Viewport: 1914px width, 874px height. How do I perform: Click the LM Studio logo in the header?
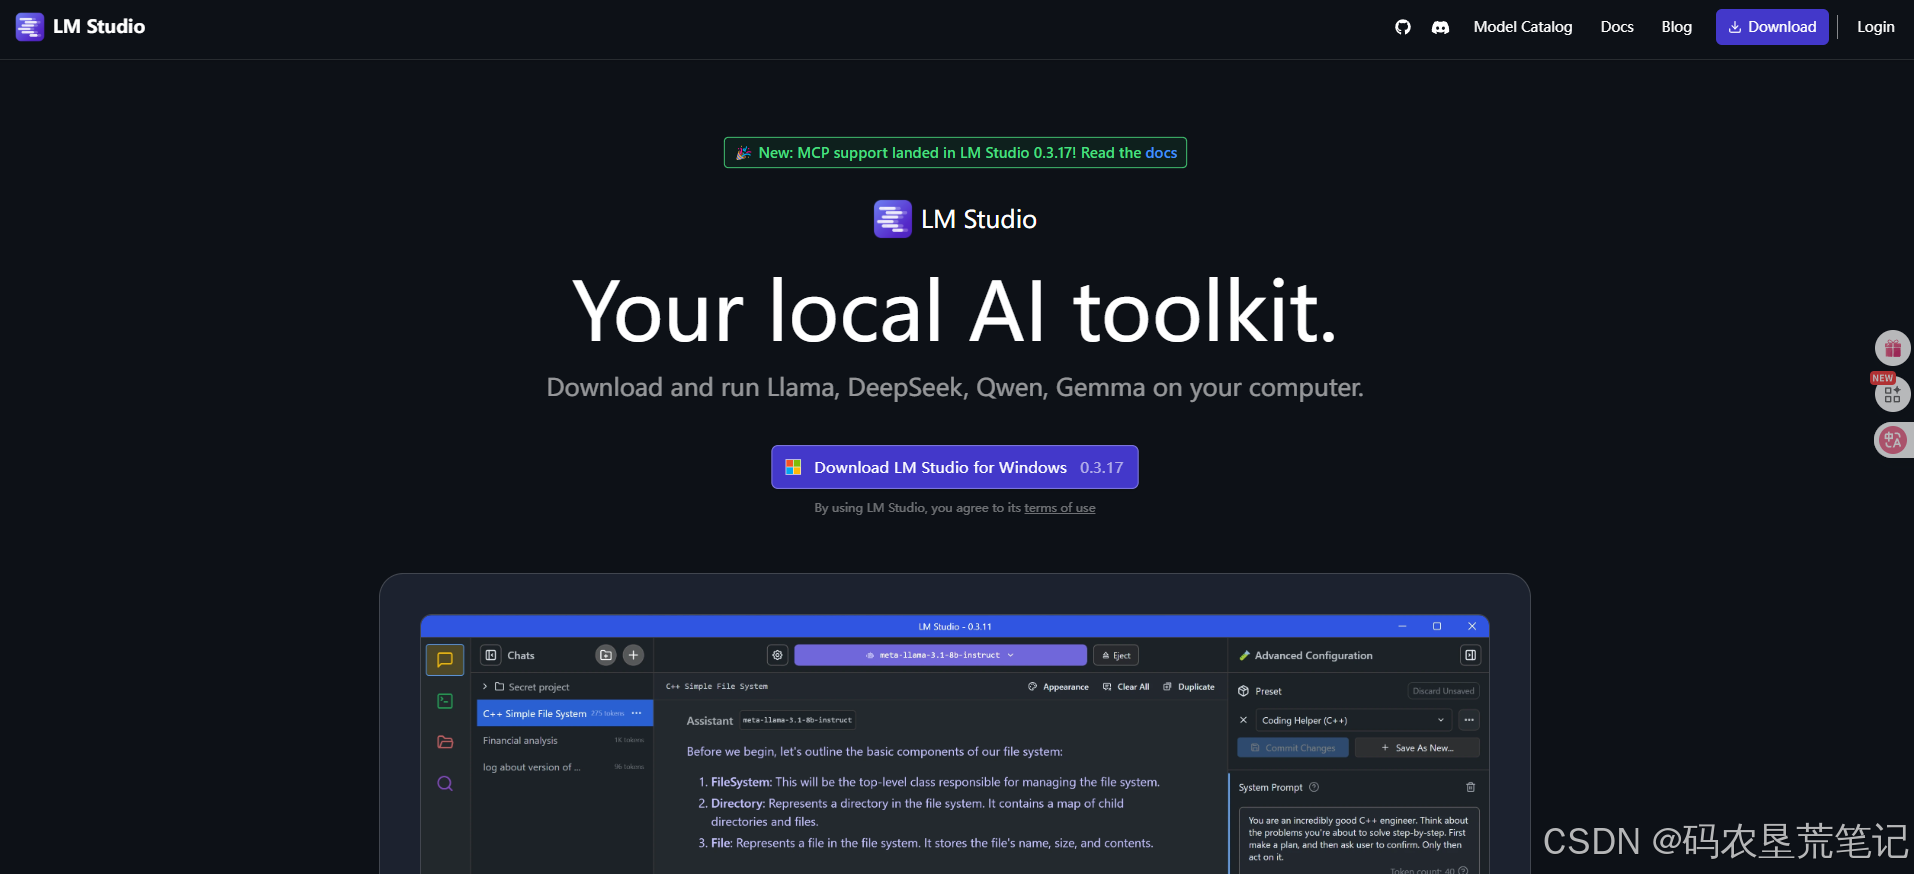(x=80, y=27)
